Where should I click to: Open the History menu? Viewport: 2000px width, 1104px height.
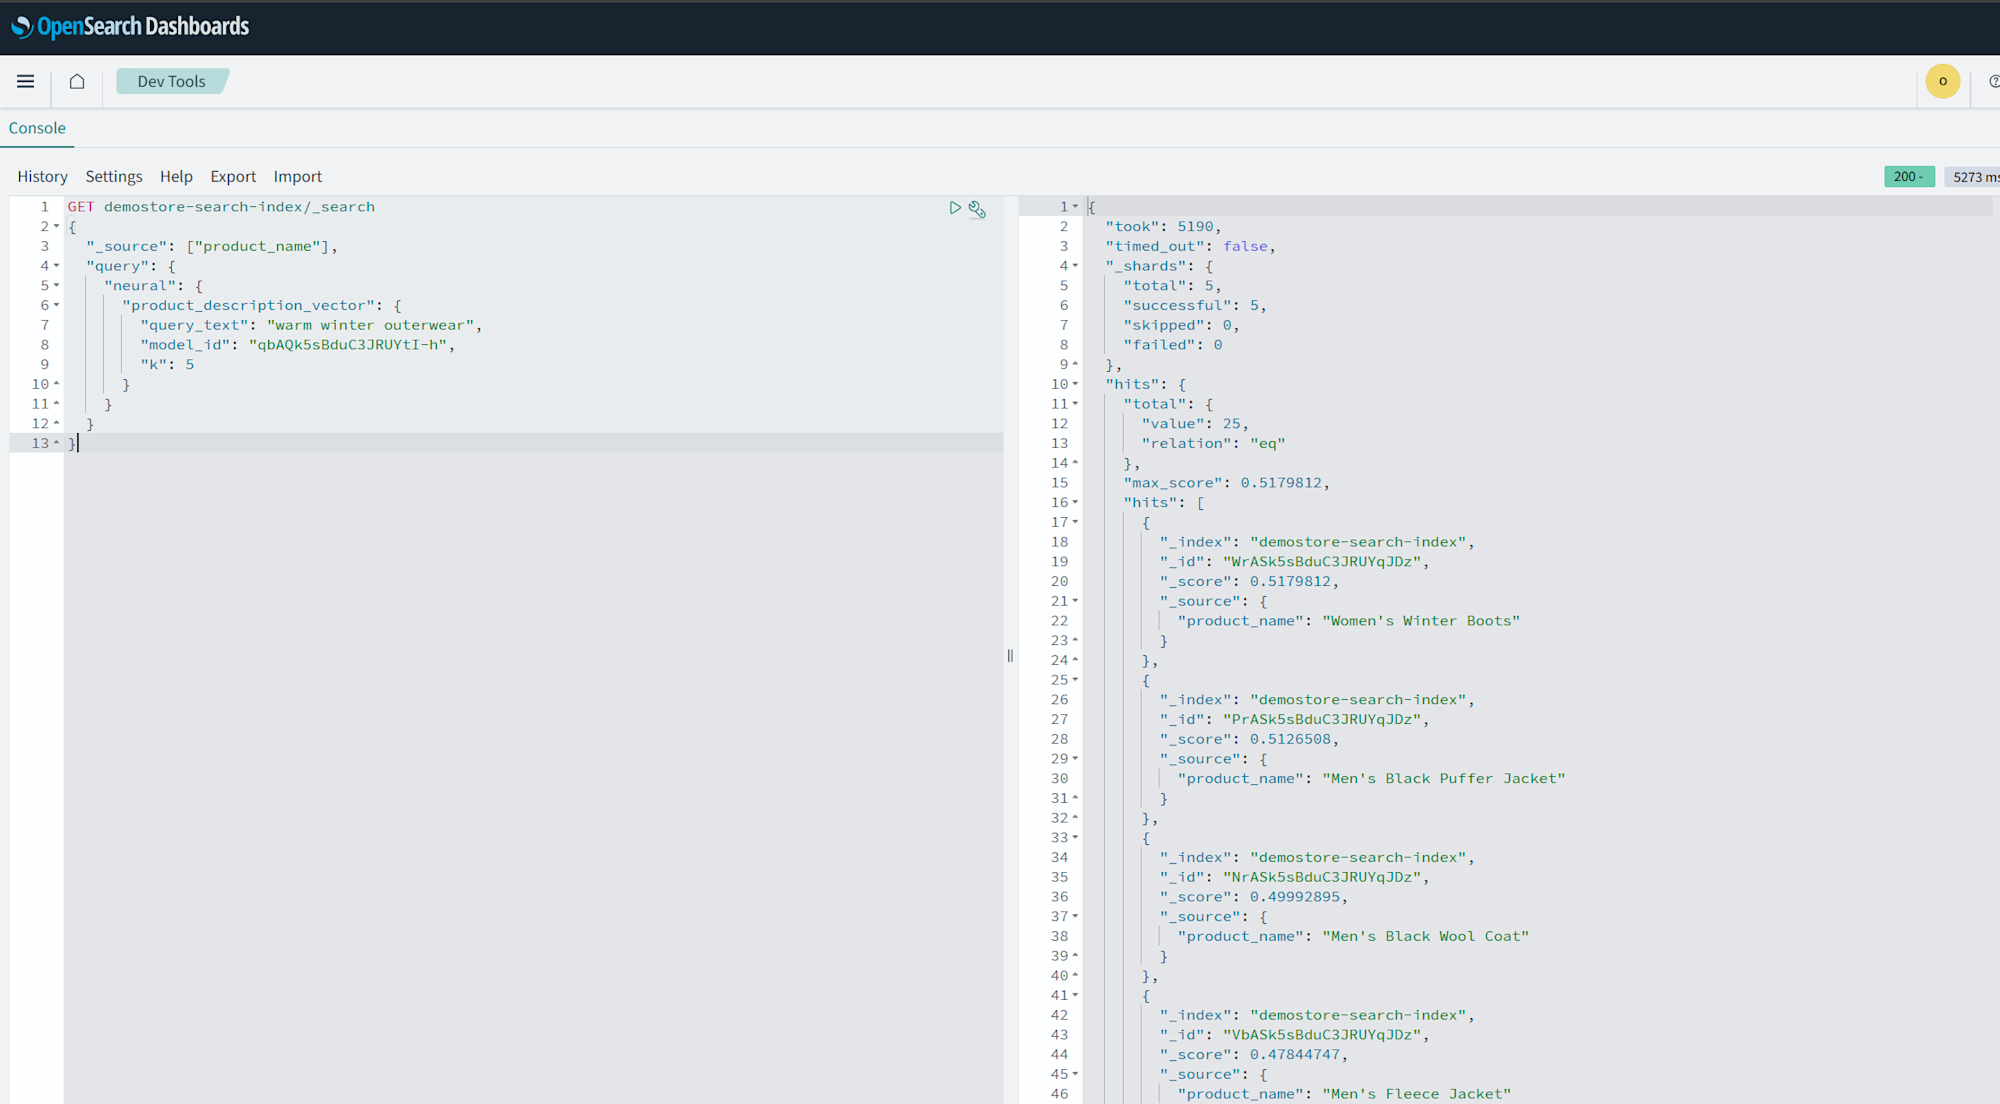[x=42, y=176]
